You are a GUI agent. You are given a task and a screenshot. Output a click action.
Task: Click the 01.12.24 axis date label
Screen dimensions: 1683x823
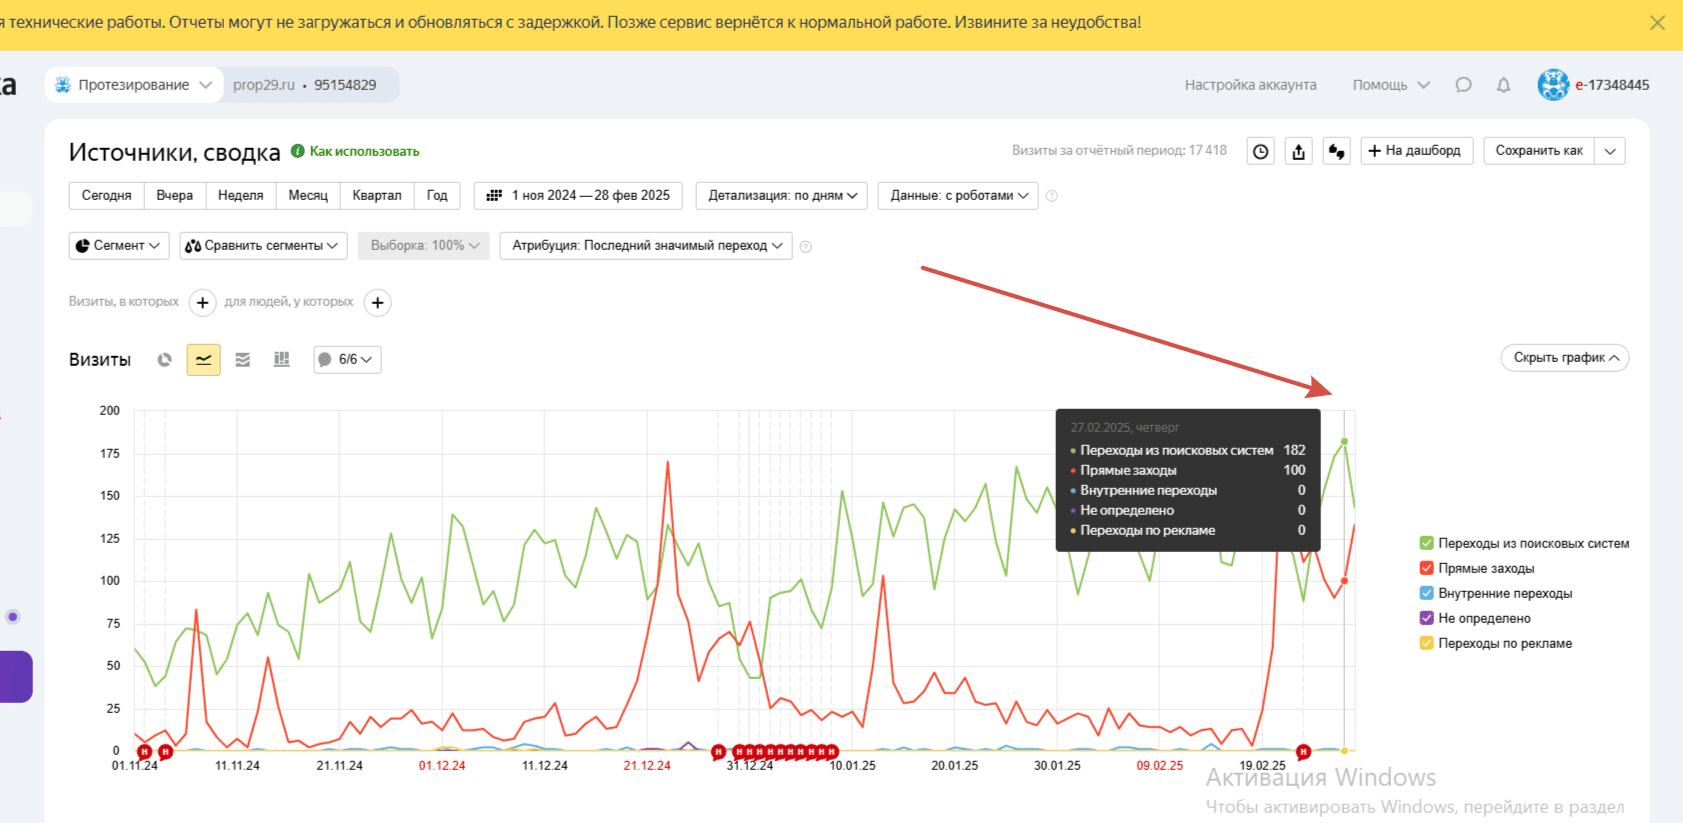[442, 766]
